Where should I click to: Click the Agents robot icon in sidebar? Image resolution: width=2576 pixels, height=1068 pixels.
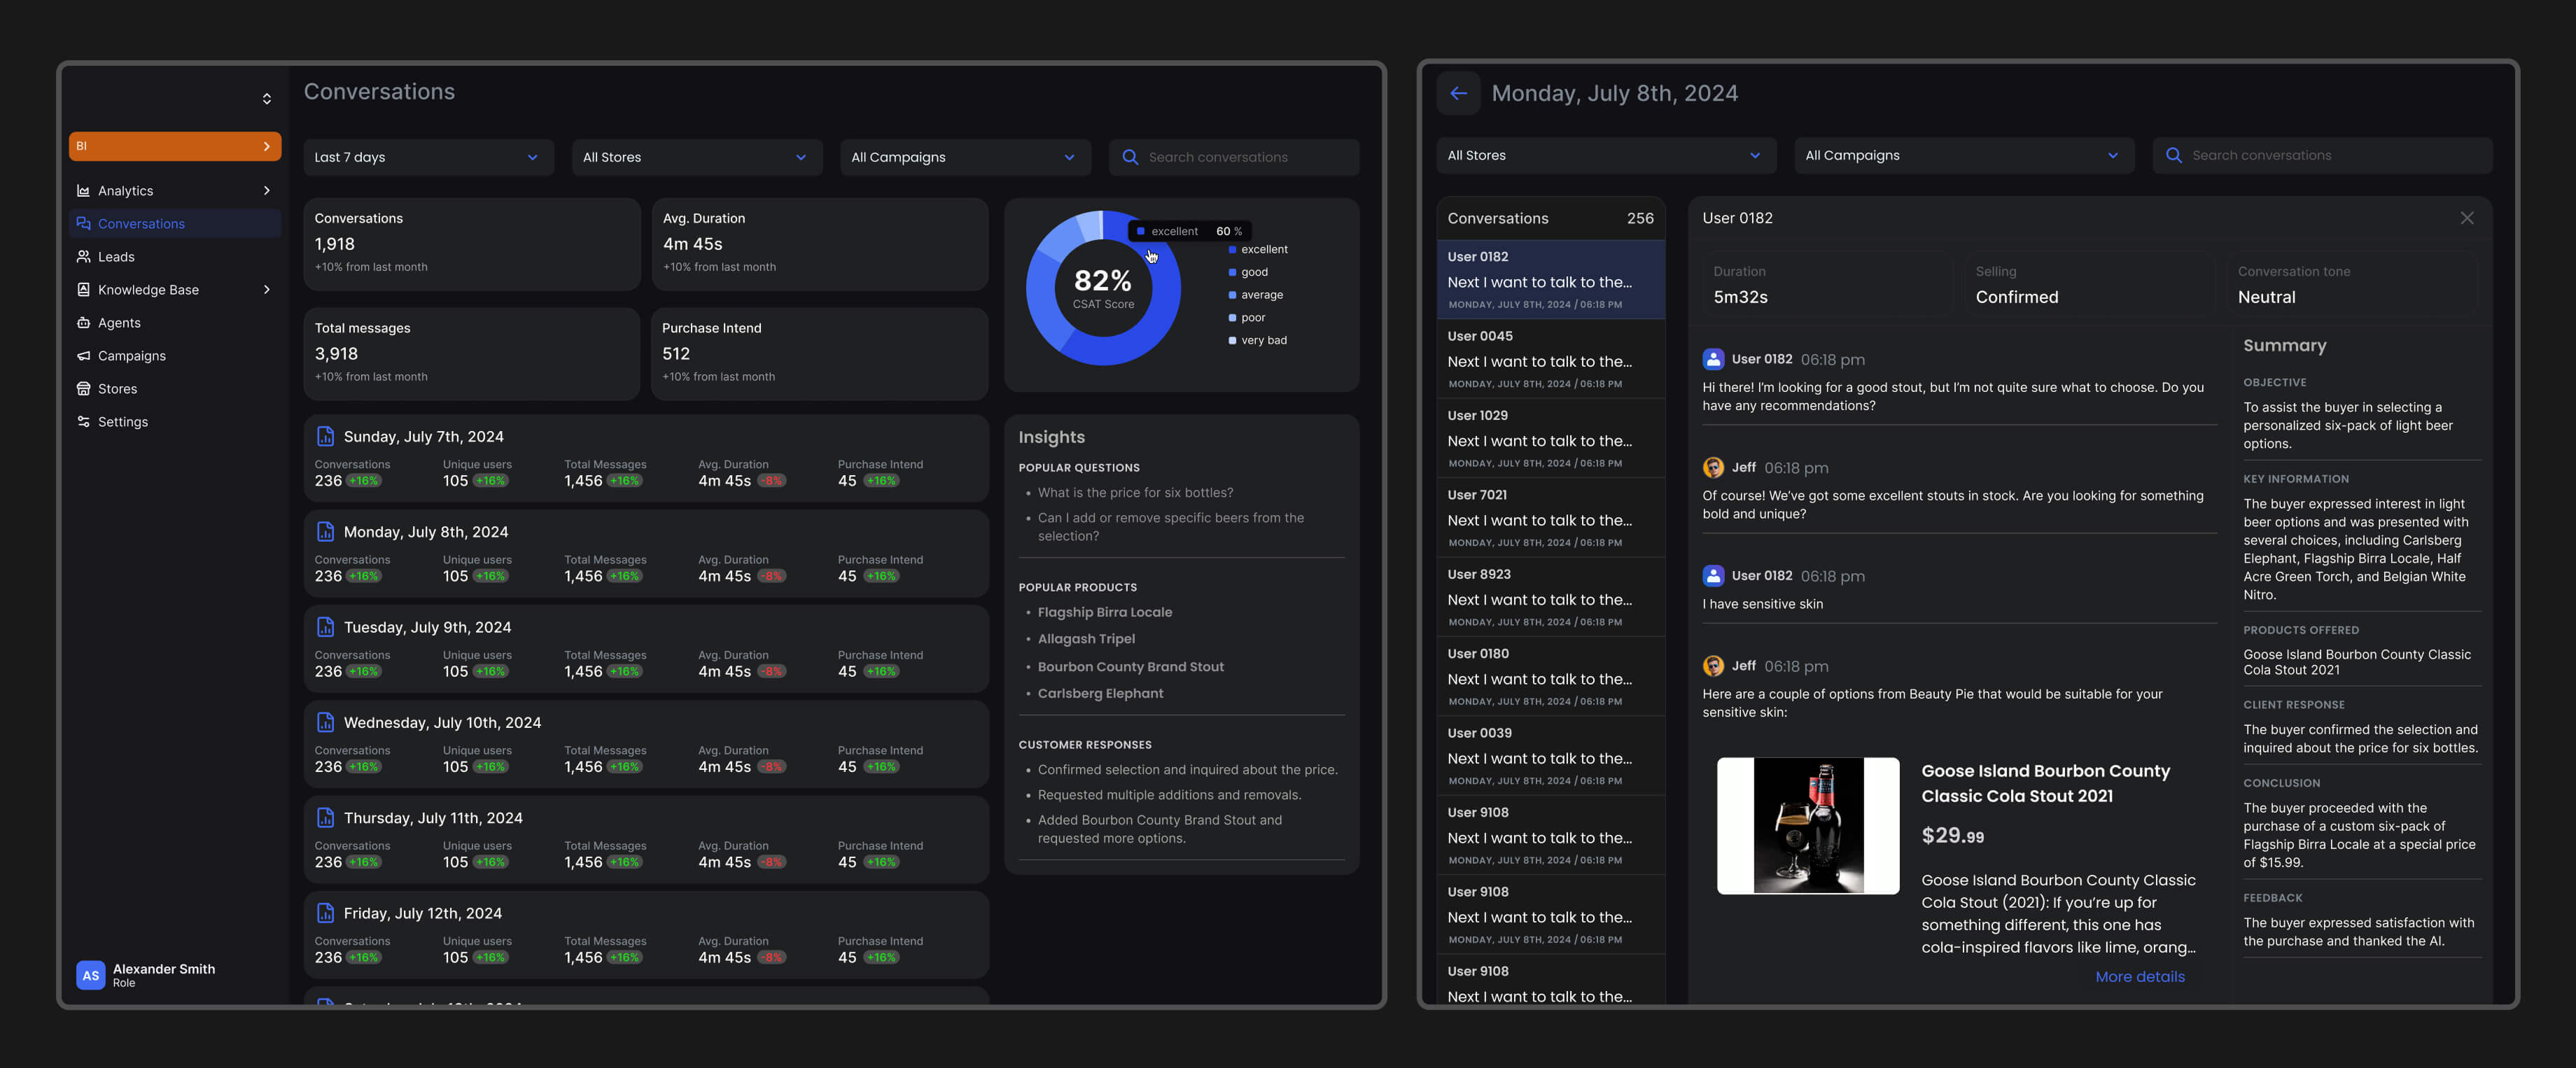coord(84,323)
